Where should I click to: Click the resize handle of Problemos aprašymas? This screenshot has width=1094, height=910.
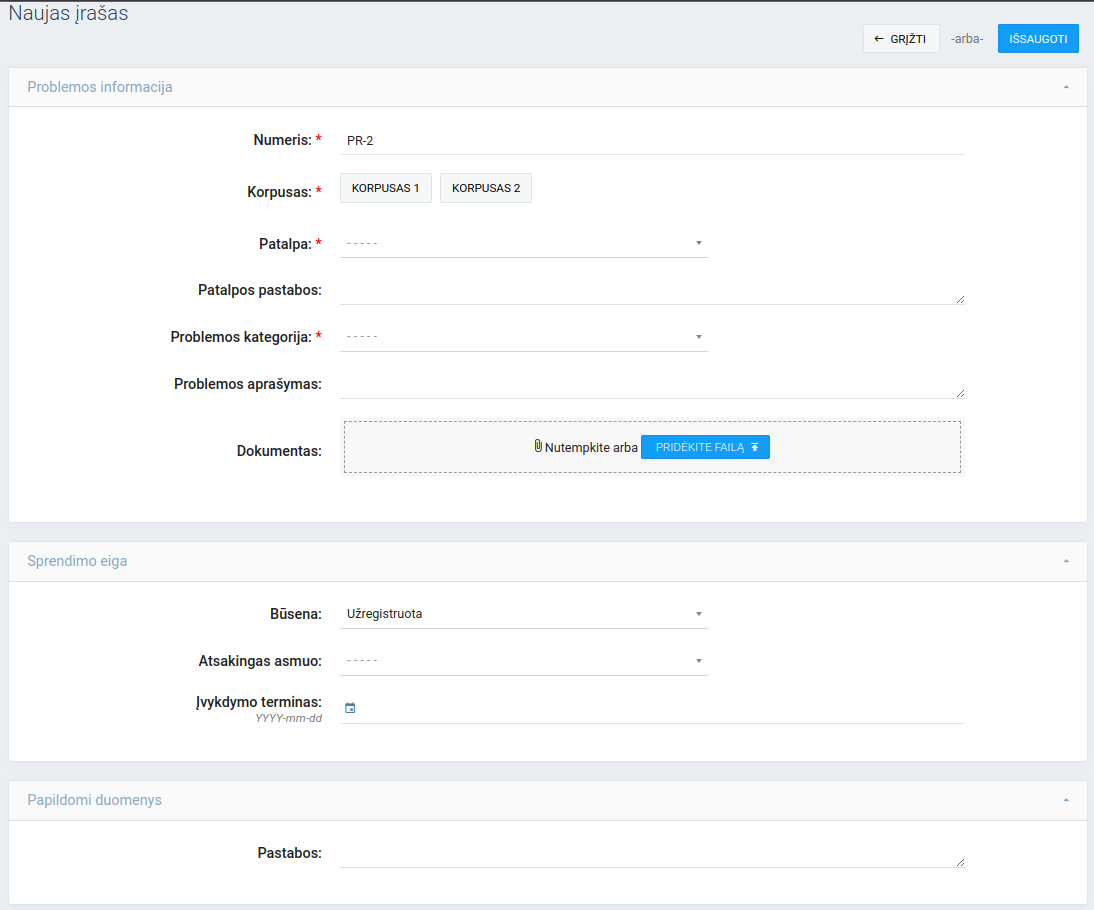960,393
